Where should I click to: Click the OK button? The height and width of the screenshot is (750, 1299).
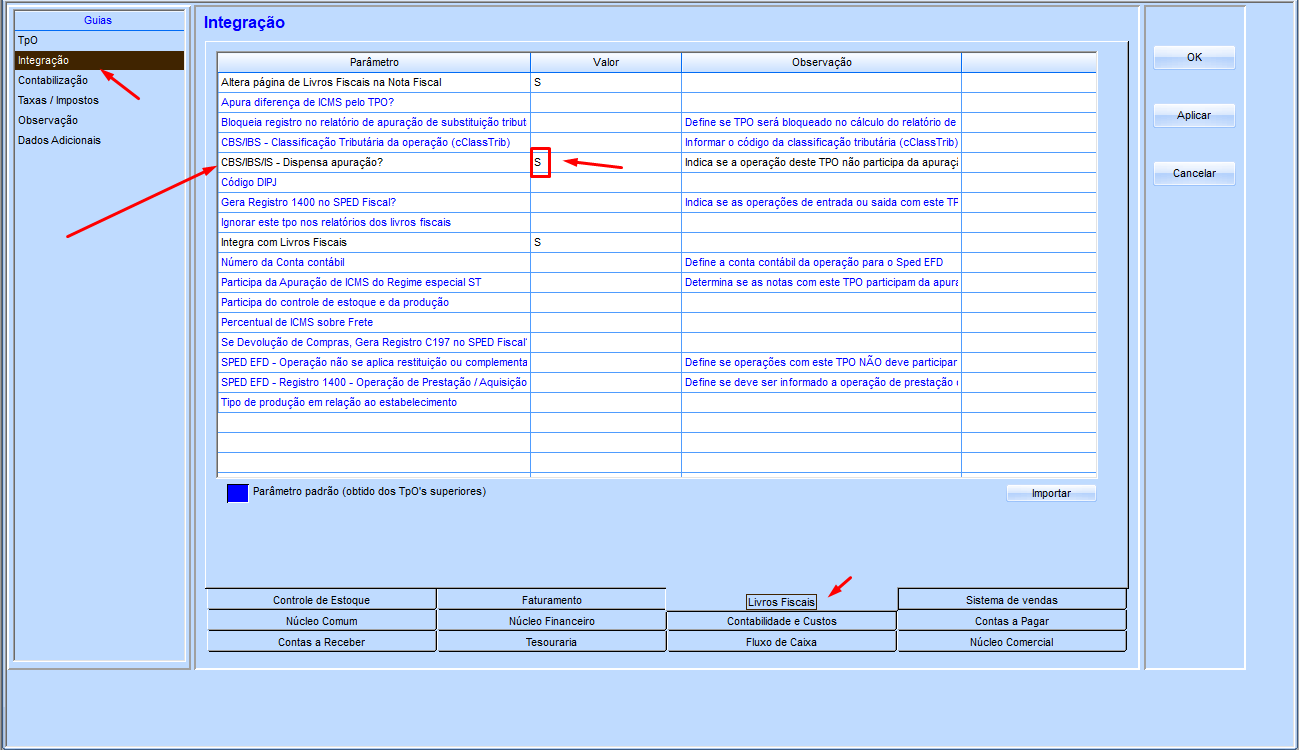pos(1194,58)
